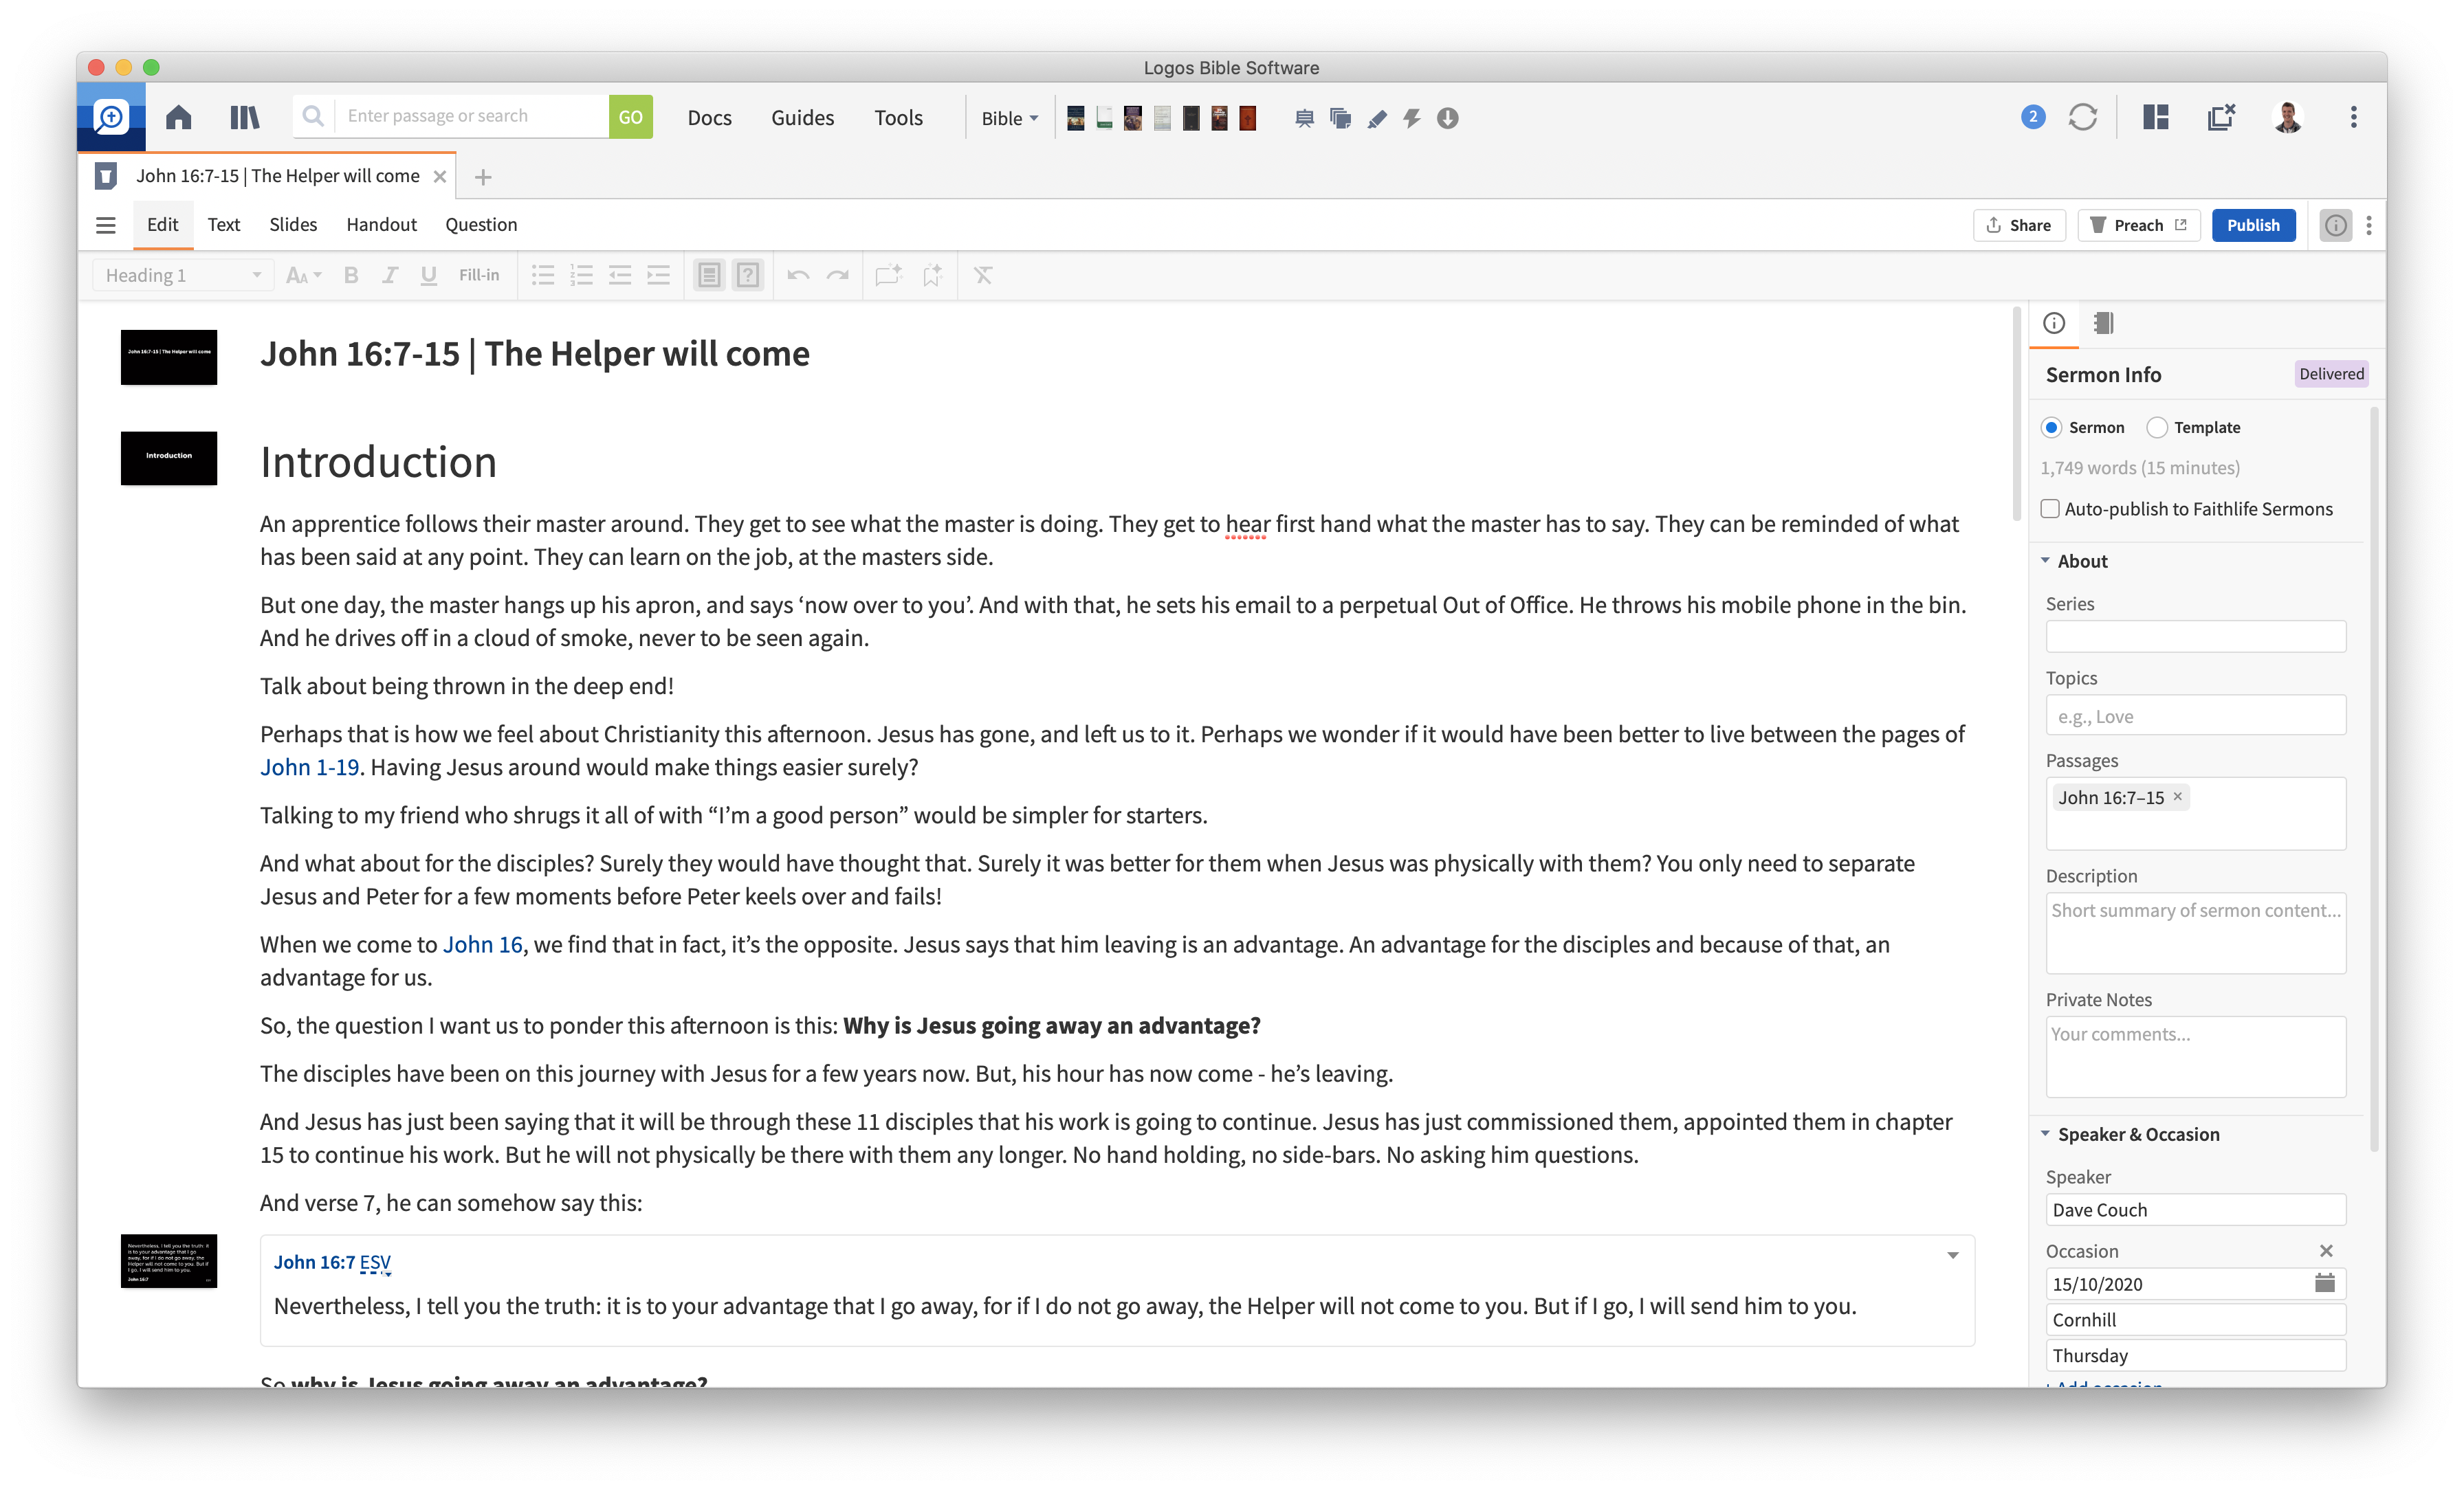Viewport: 2464px width, 1490px height.
Task: Collapse the Speaker & Occasion section
Action: pos(2045,1134)
